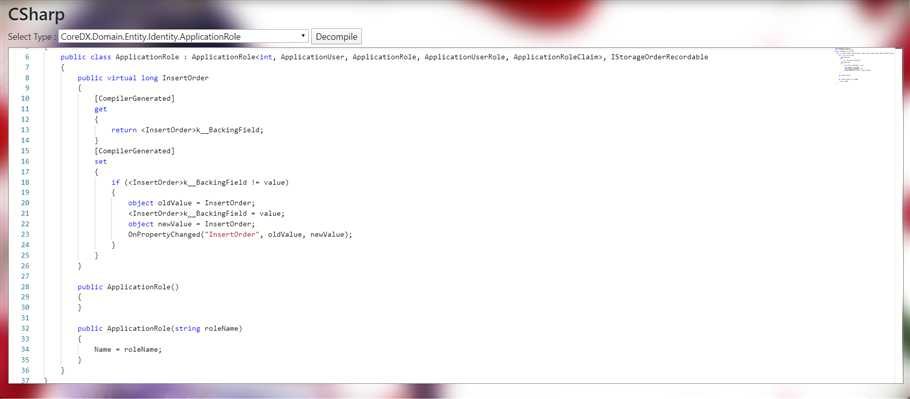Click the parameterless ApplicationRole() constructor
Image resolution: width=910 pixels, height=399 pixels.
128,286
